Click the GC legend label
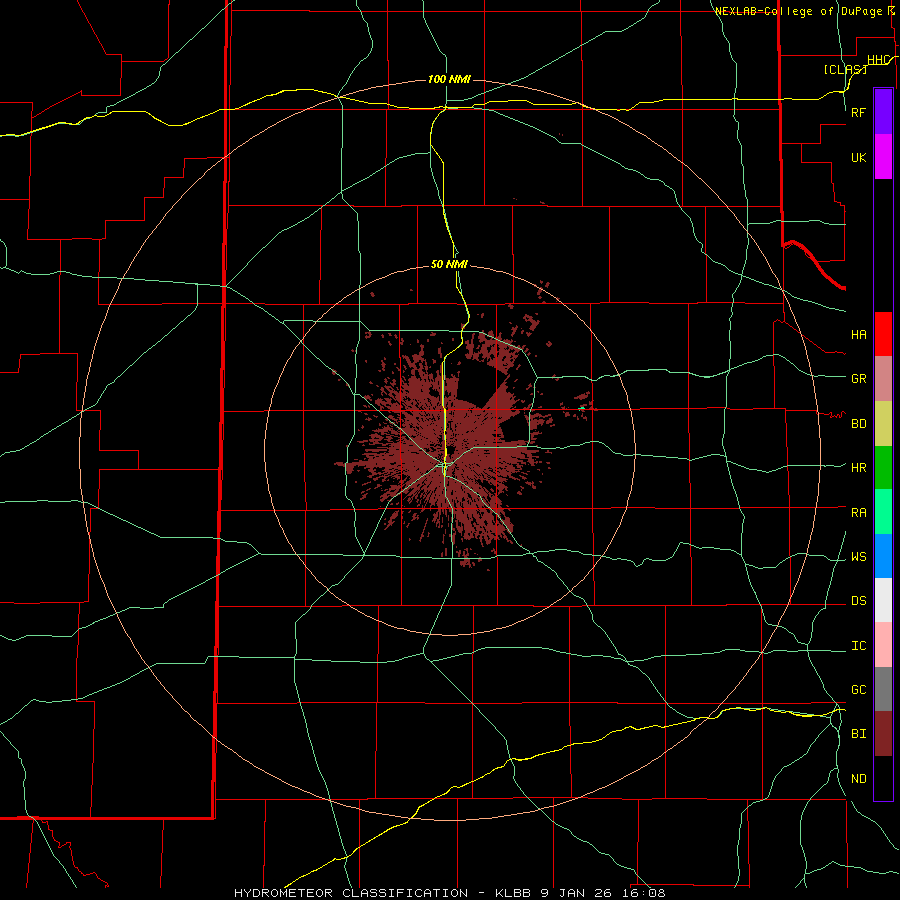 tap(858, 690)
